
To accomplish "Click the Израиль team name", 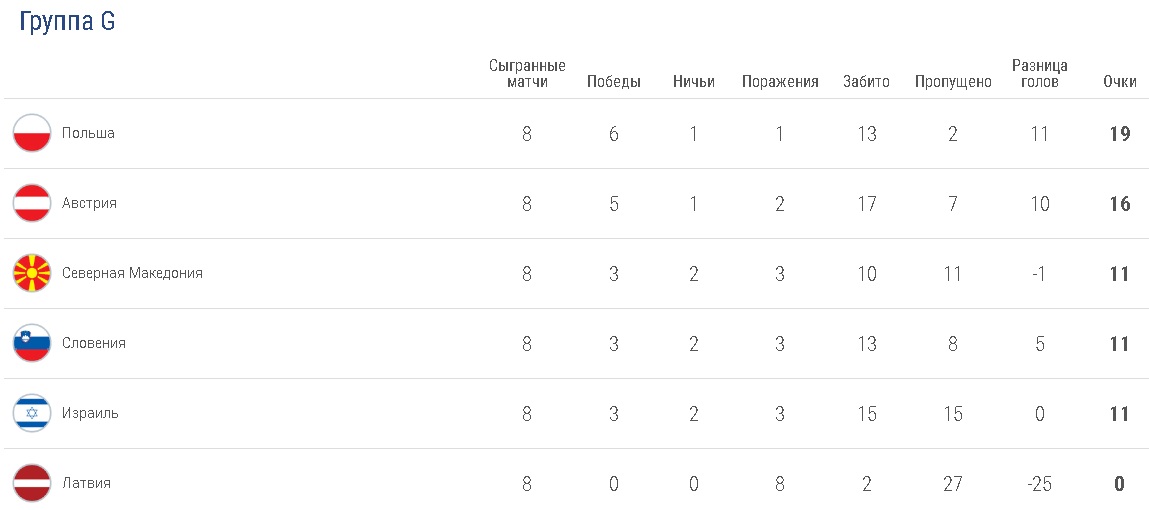I will (x=90, y=413).
